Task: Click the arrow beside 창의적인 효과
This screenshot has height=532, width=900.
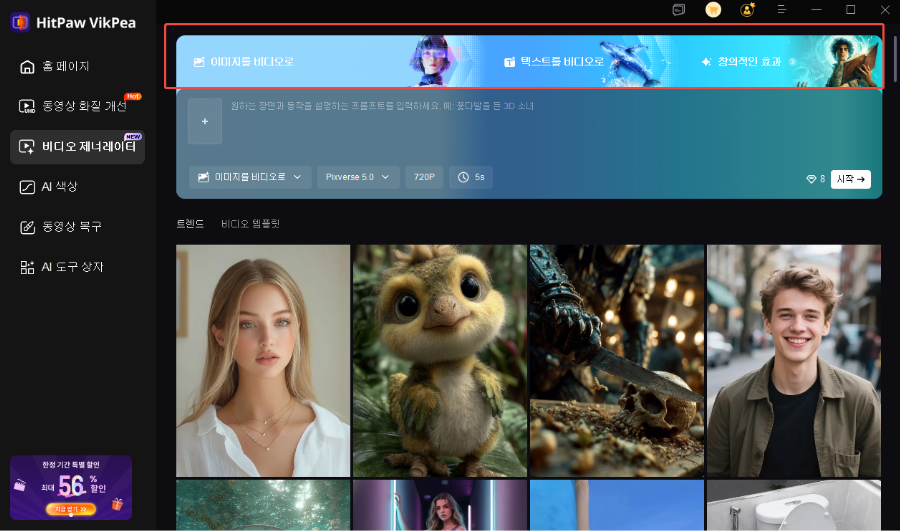Action: 793,61
